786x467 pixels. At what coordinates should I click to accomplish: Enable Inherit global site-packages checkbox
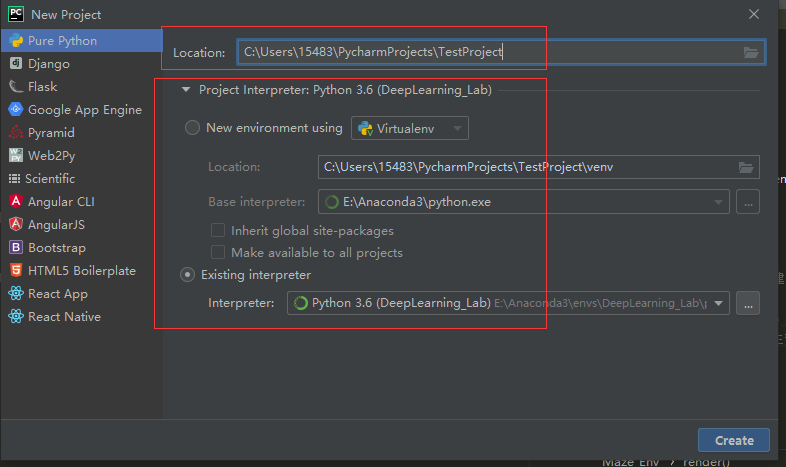pyautogui.click(x=218, y=230)
